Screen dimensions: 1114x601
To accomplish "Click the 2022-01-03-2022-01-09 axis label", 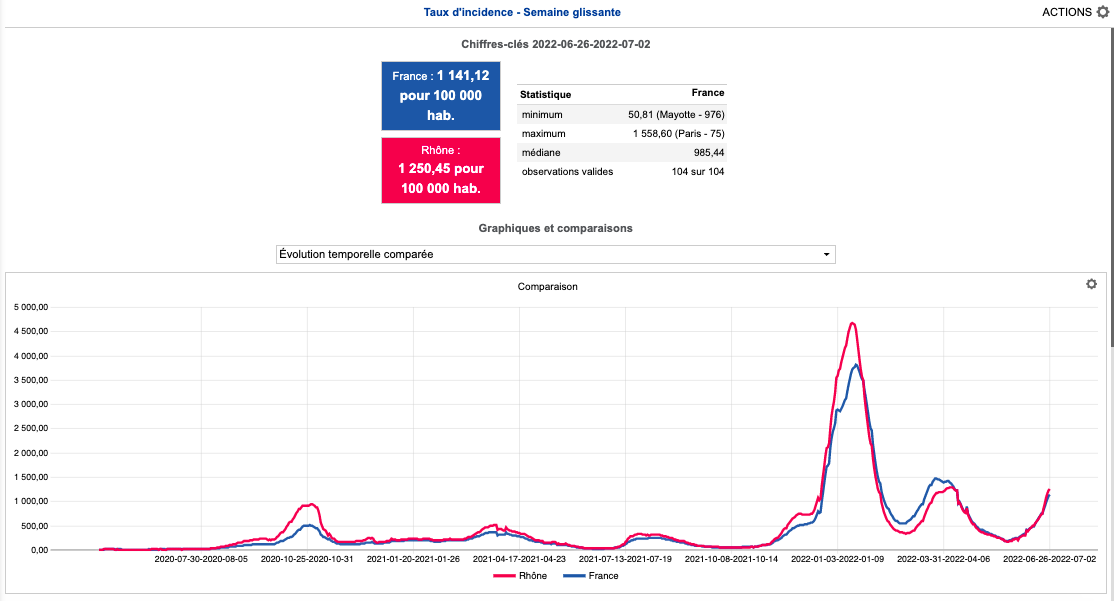I will pos(837,560).
